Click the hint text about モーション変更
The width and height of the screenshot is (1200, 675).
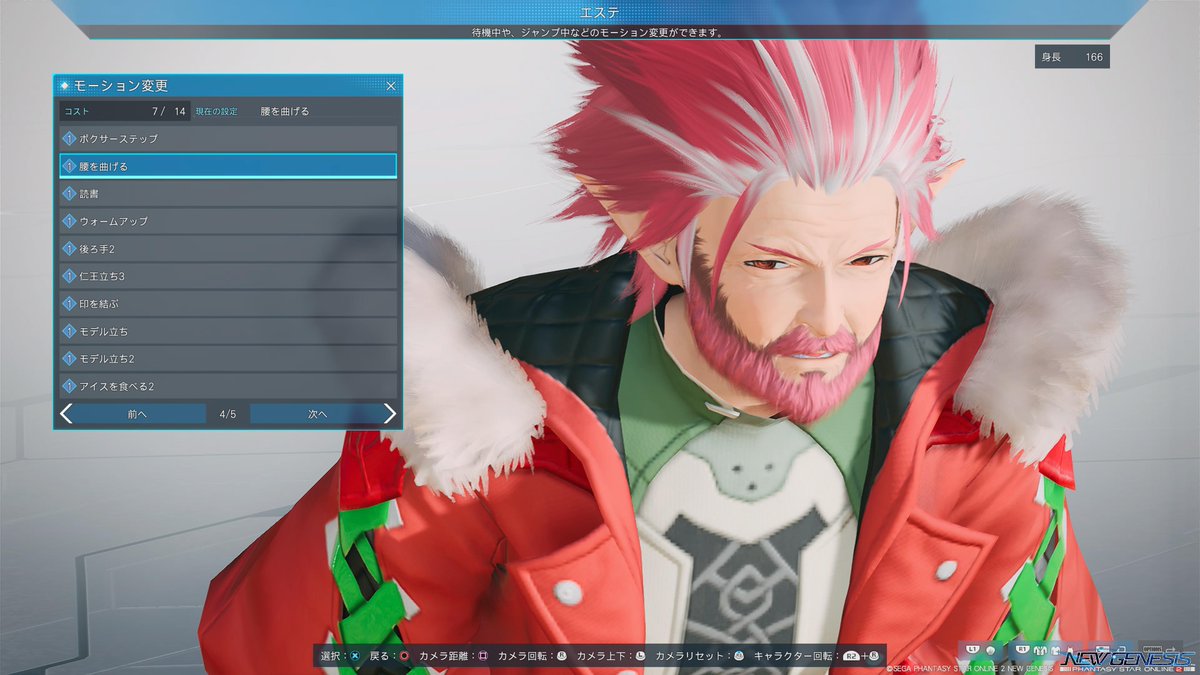click(x=598, y=32)
